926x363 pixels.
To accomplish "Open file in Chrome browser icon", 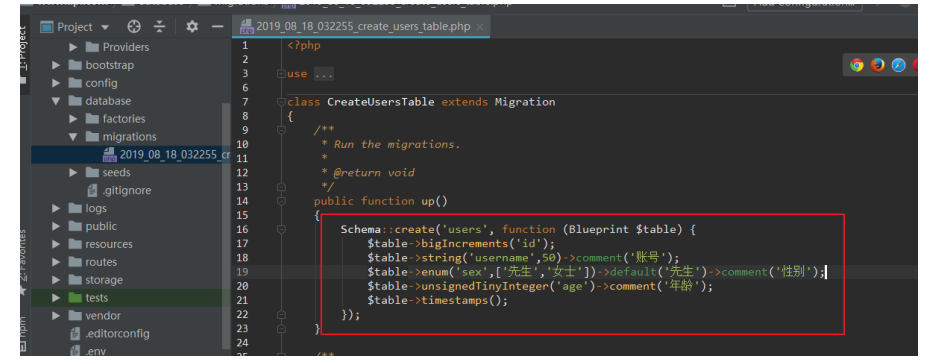I will (x=856, y=65).
